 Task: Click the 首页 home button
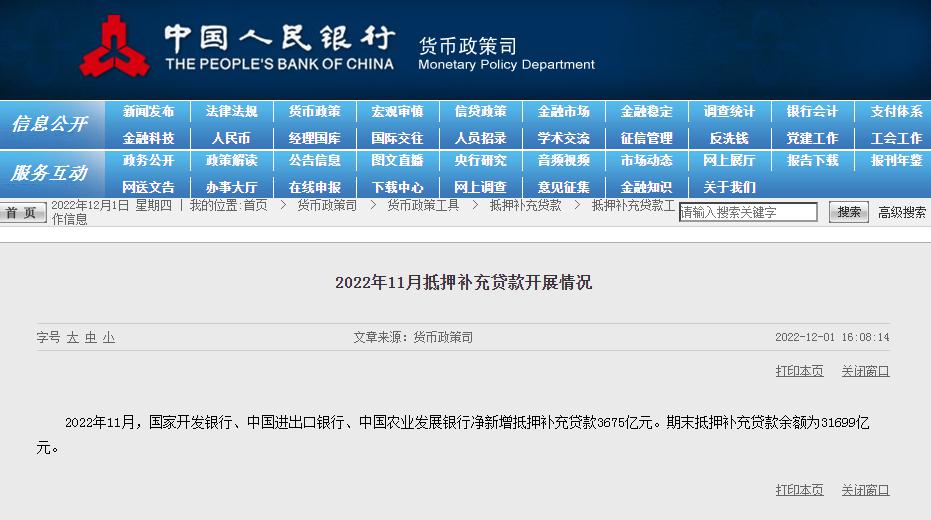coord(22,213)
